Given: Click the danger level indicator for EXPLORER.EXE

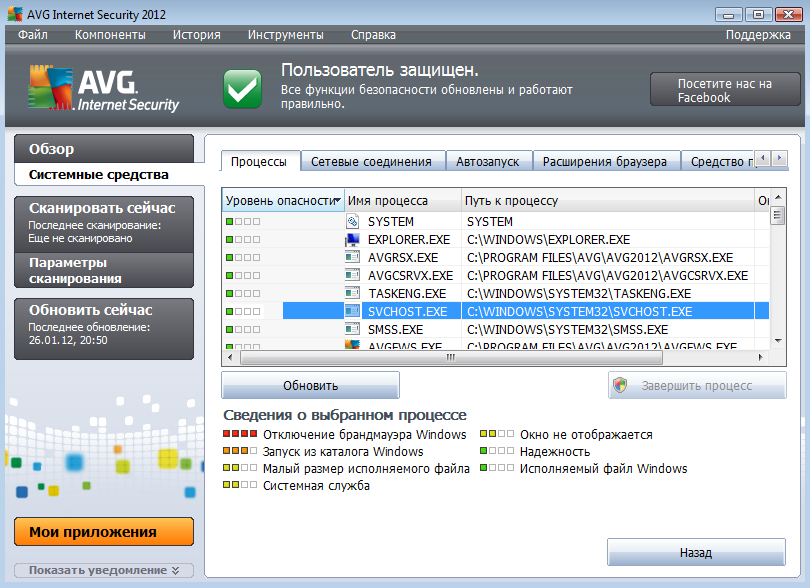Looking at the screenshot, I should tap(243, 240).
